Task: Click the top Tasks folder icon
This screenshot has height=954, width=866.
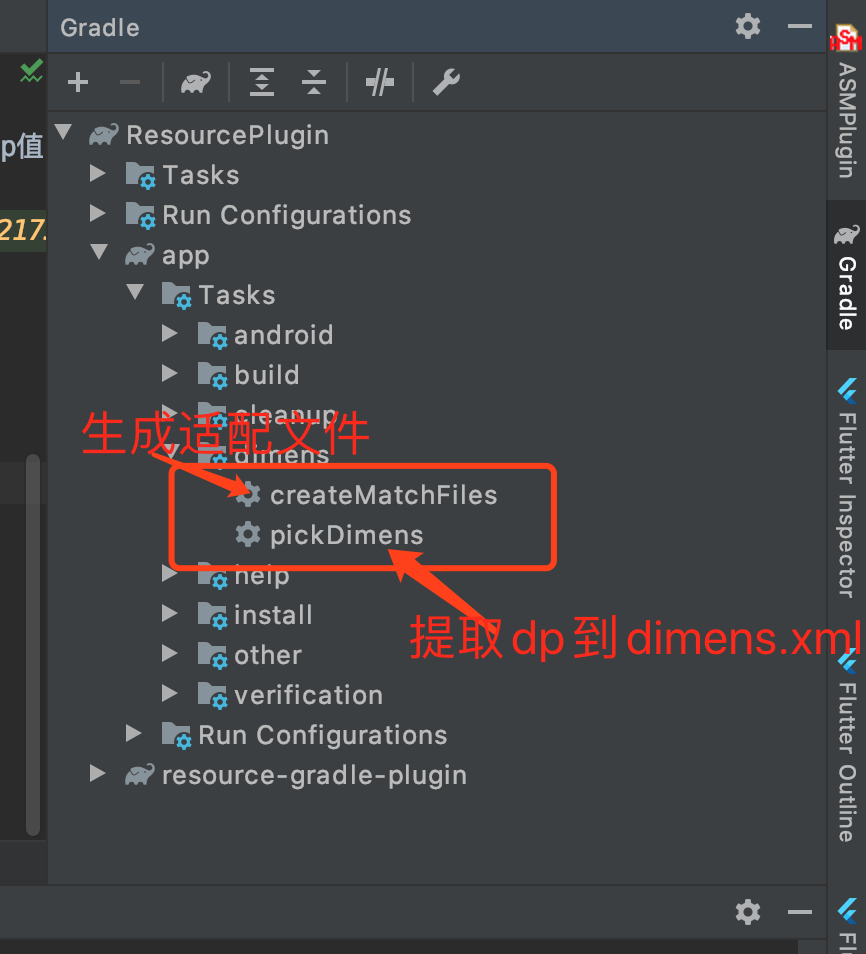Action: [x=141, y=176]
